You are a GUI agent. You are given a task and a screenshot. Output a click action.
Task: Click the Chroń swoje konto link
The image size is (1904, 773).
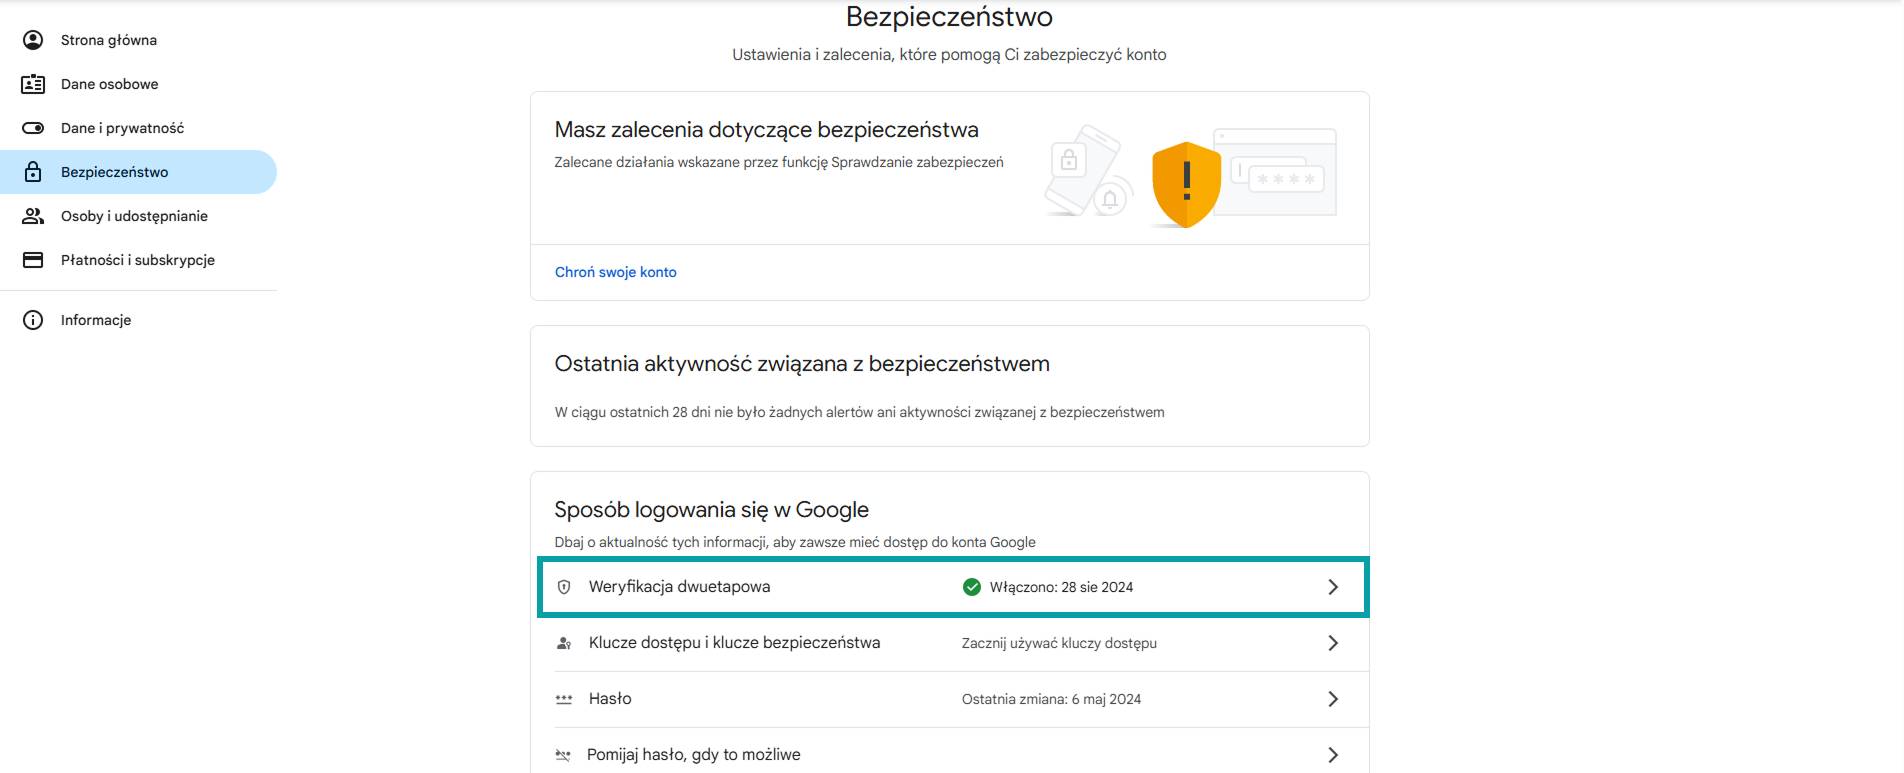616,272
